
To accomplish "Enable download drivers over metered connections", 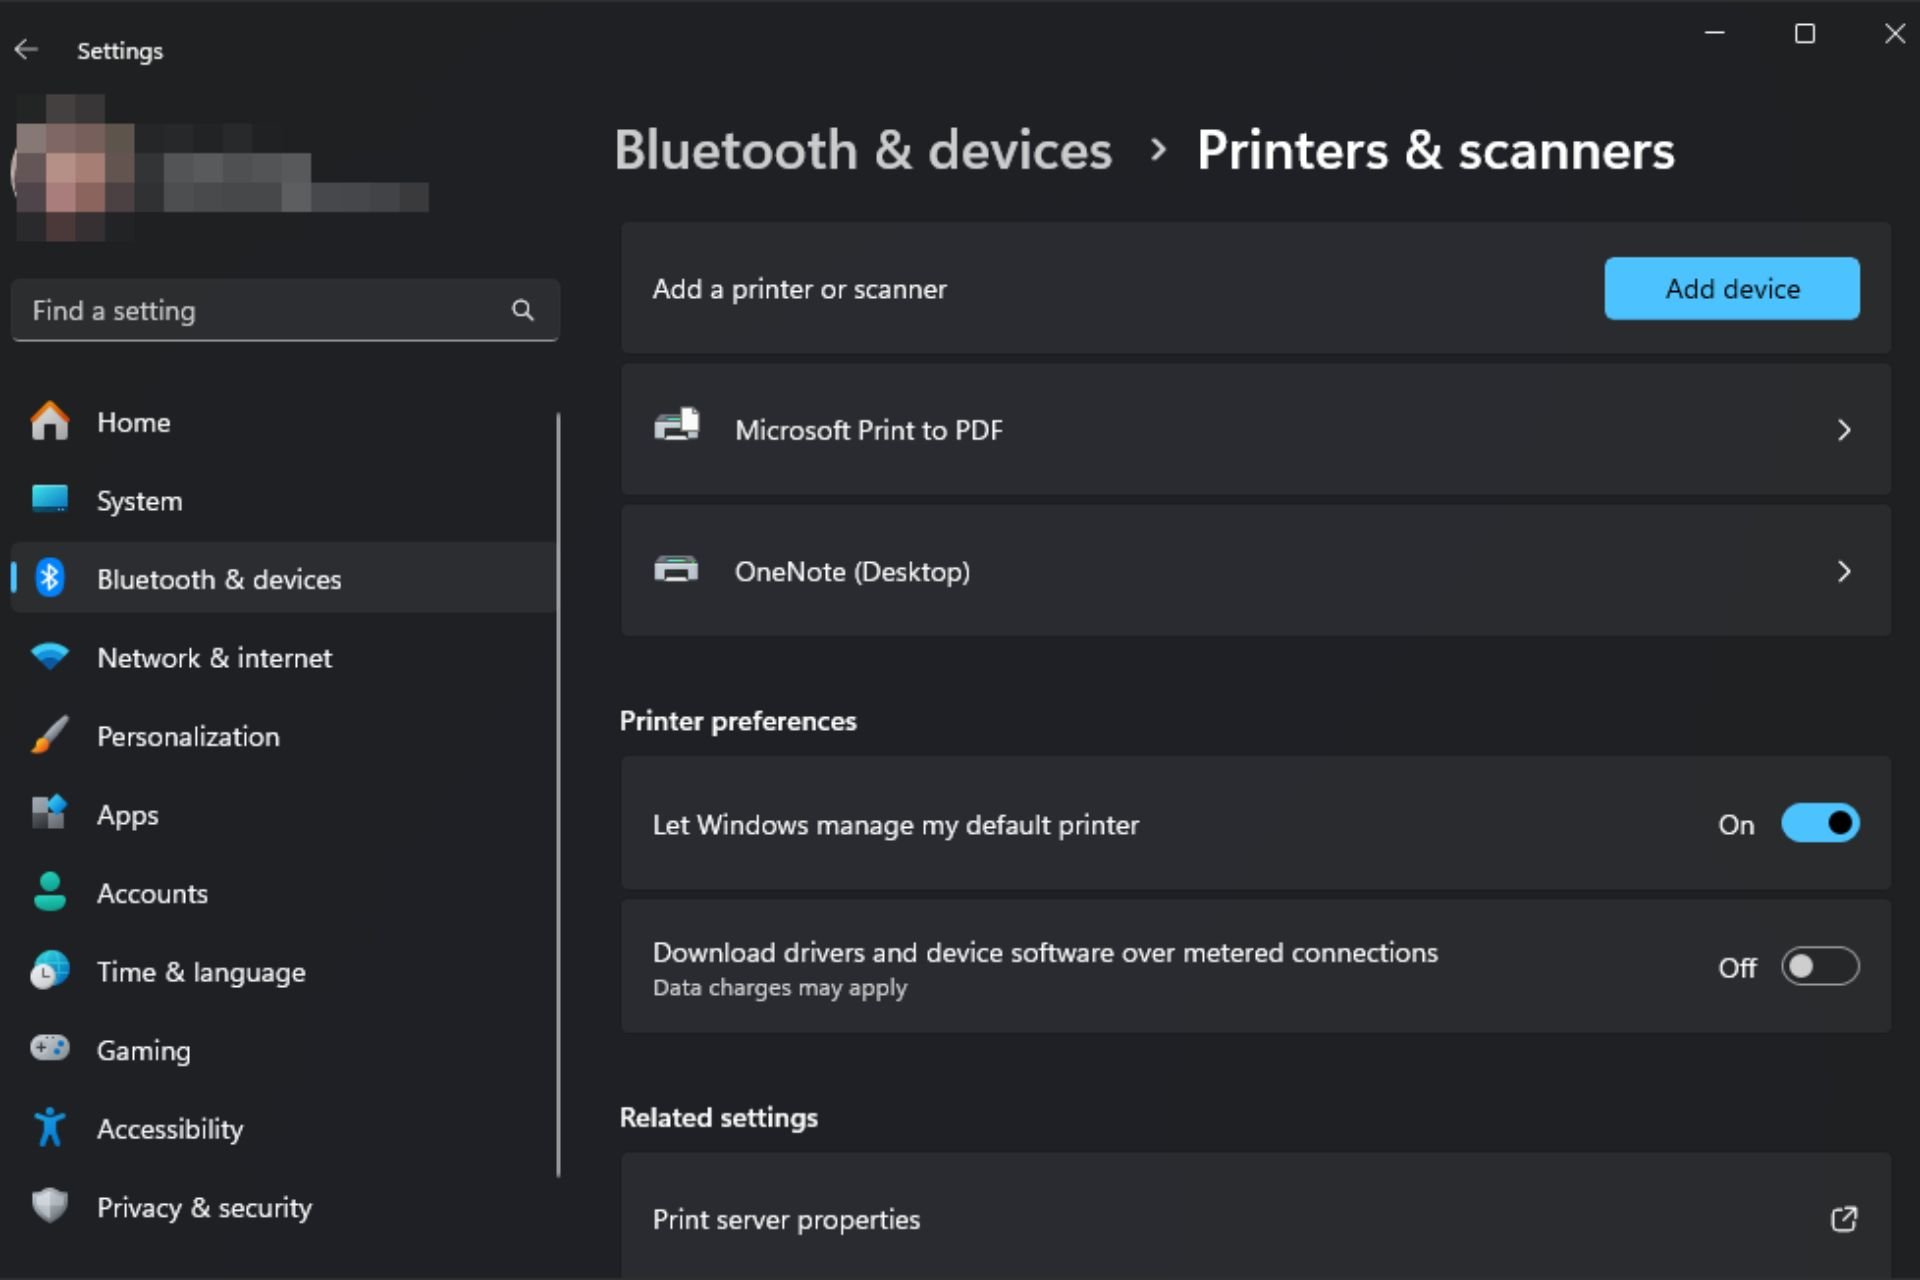I will pos(1820,966).
